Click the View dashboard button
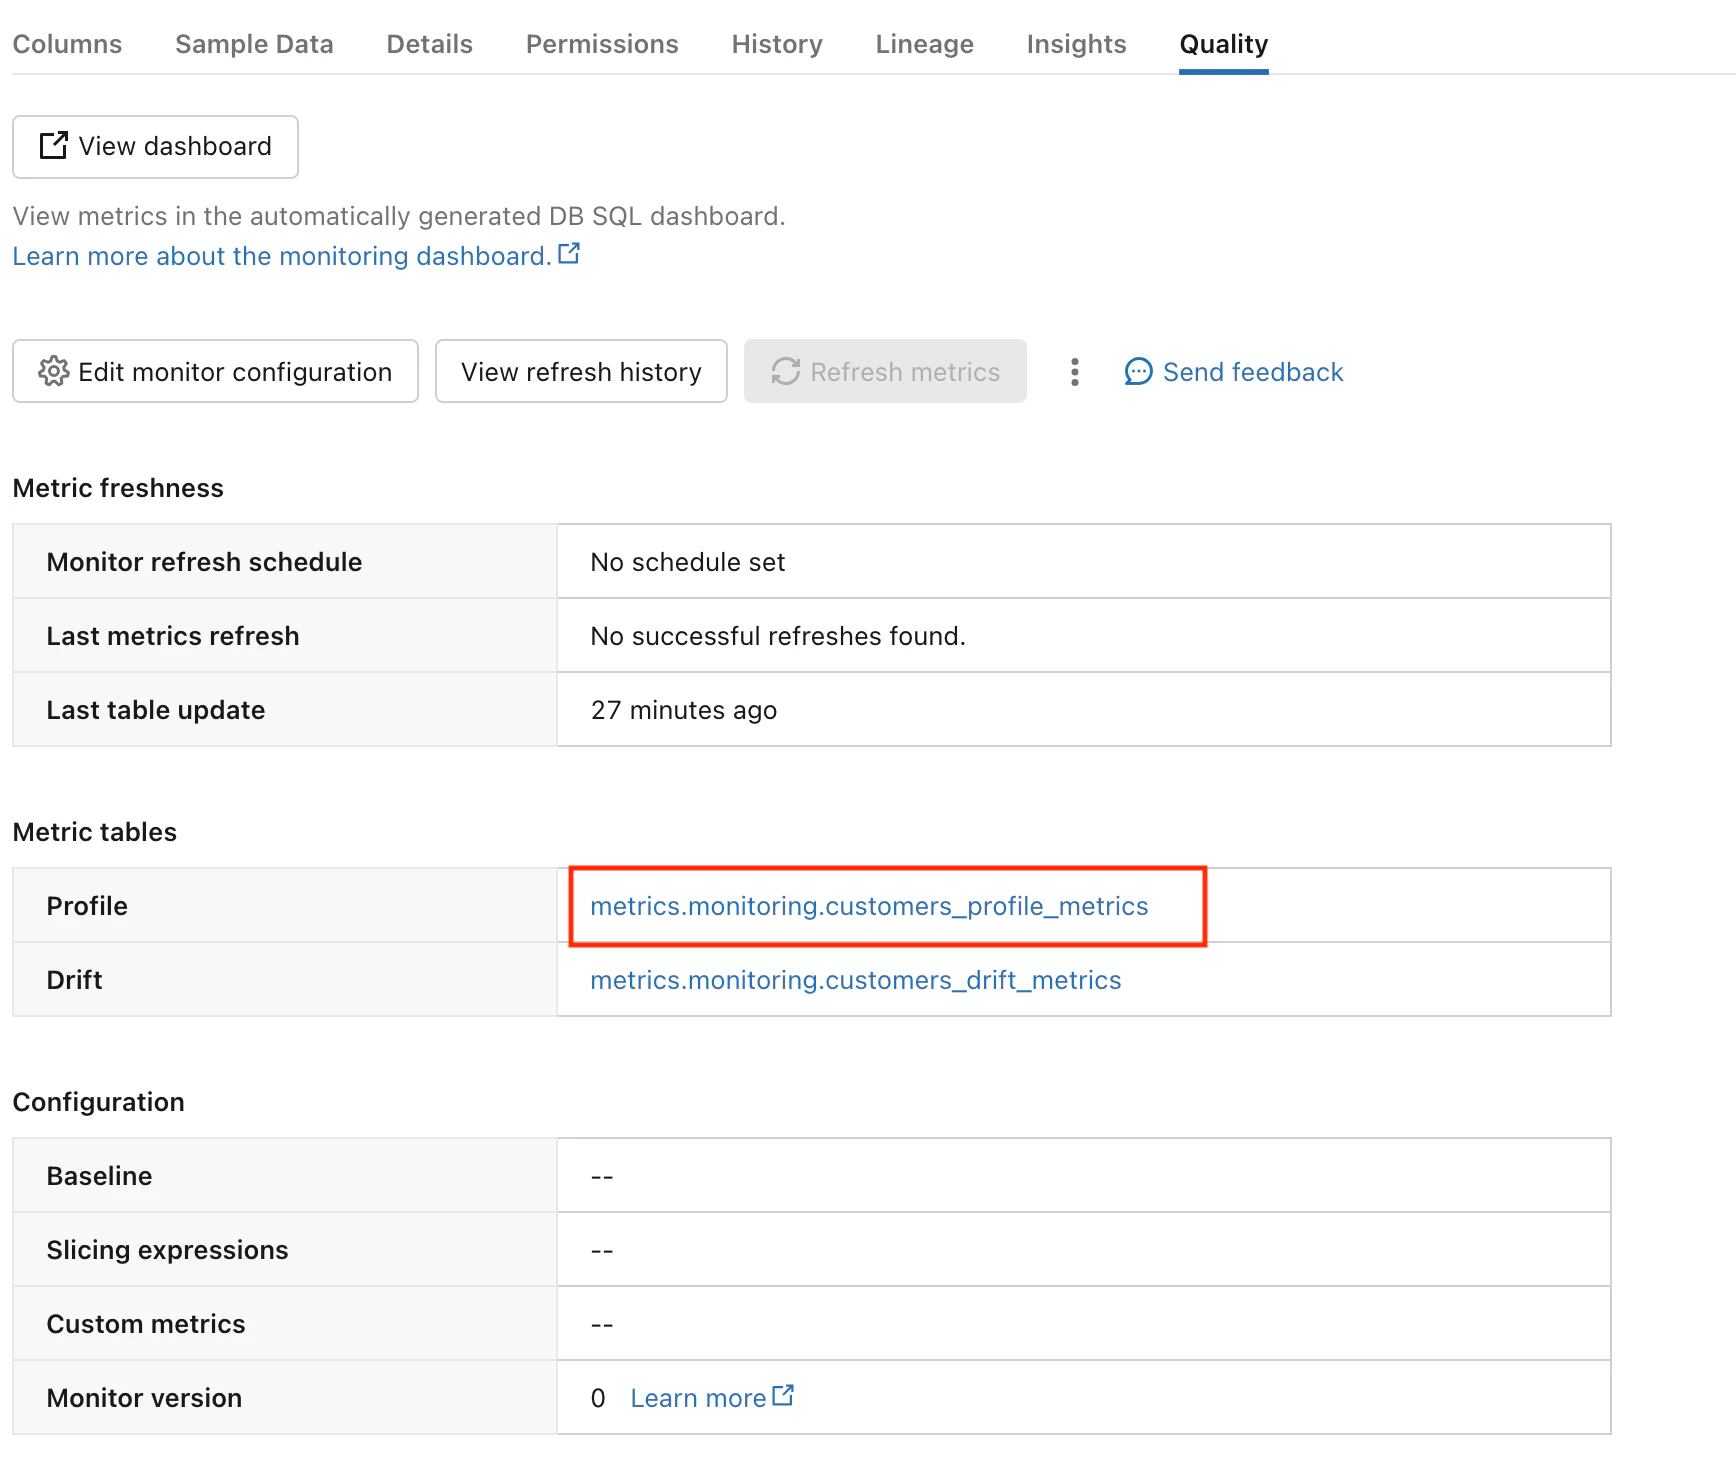 point(155,147)
